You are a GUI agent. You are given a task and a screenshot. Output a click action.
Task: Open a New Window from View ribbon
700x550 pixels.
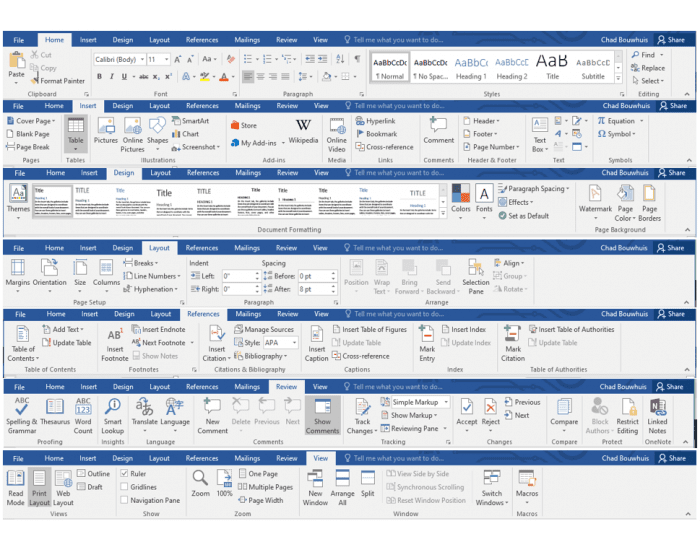(x=315, y=488)
